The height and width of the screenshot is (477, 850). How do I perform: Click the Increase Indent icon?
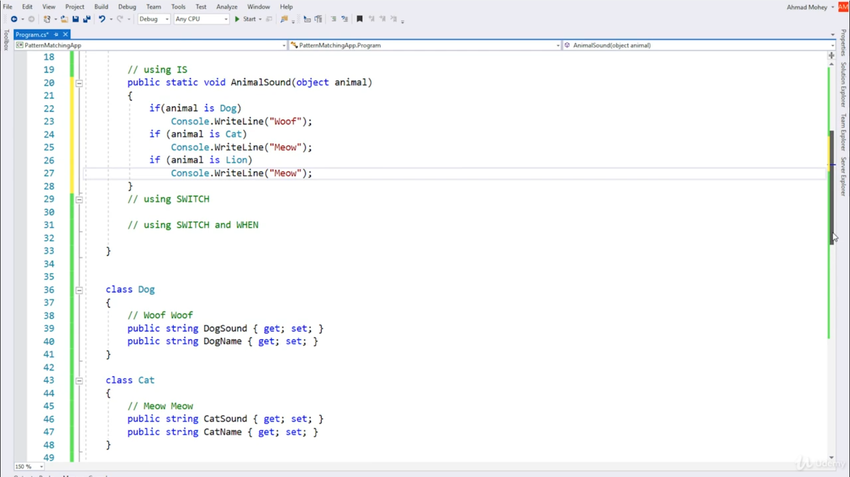pyautogui.click(x=345, y=19)
